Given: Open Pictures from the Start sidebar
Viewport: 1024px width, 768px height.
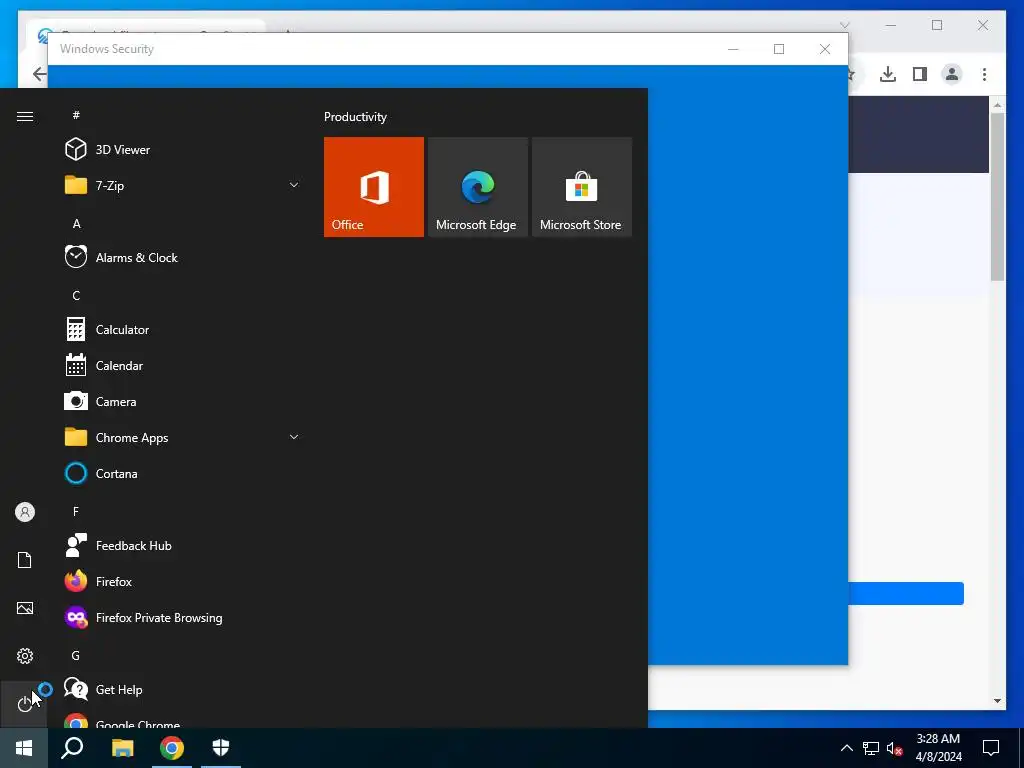Looking at the screenshot, I should [25, 608].
